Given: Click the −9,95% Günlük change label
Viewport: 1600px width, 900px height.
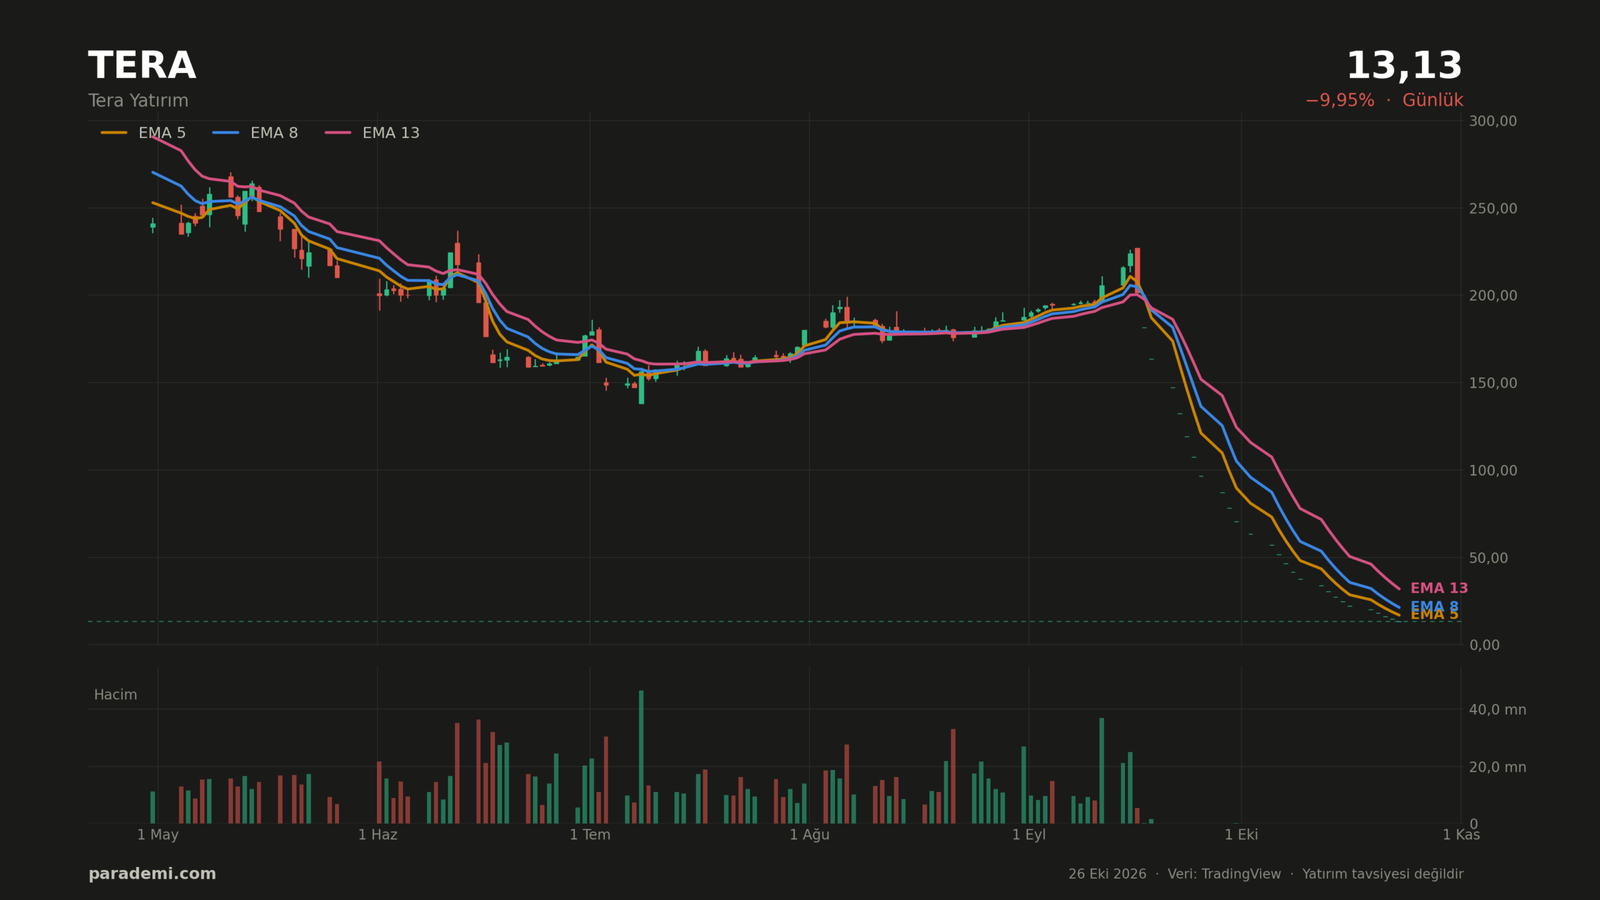Looking at the screenshot, I should [x=1384, y=101].
